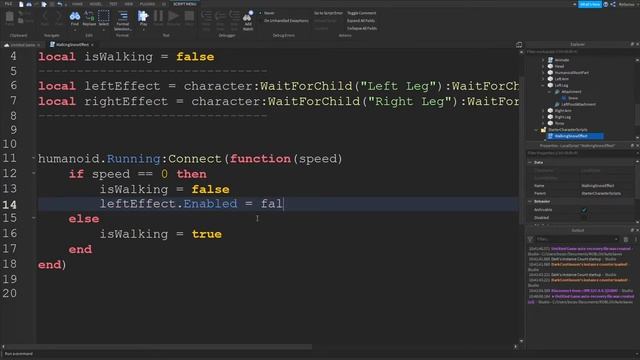Undock the Properties panel

point(632,145)
